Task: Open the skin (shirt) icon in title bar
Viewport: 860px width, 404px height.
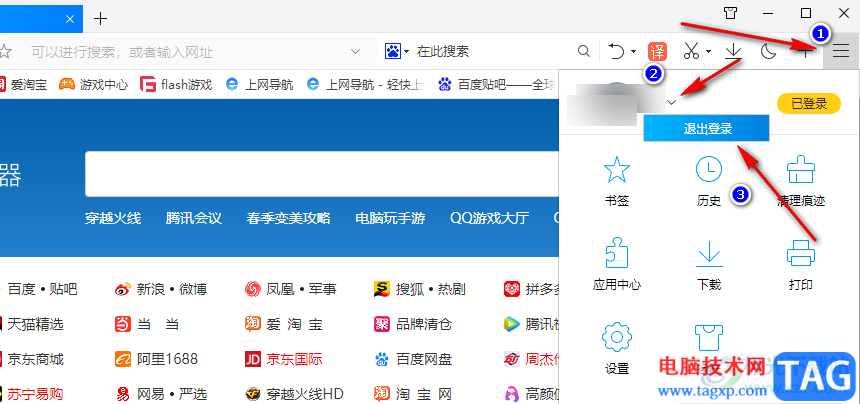Action: pos(731,14)
